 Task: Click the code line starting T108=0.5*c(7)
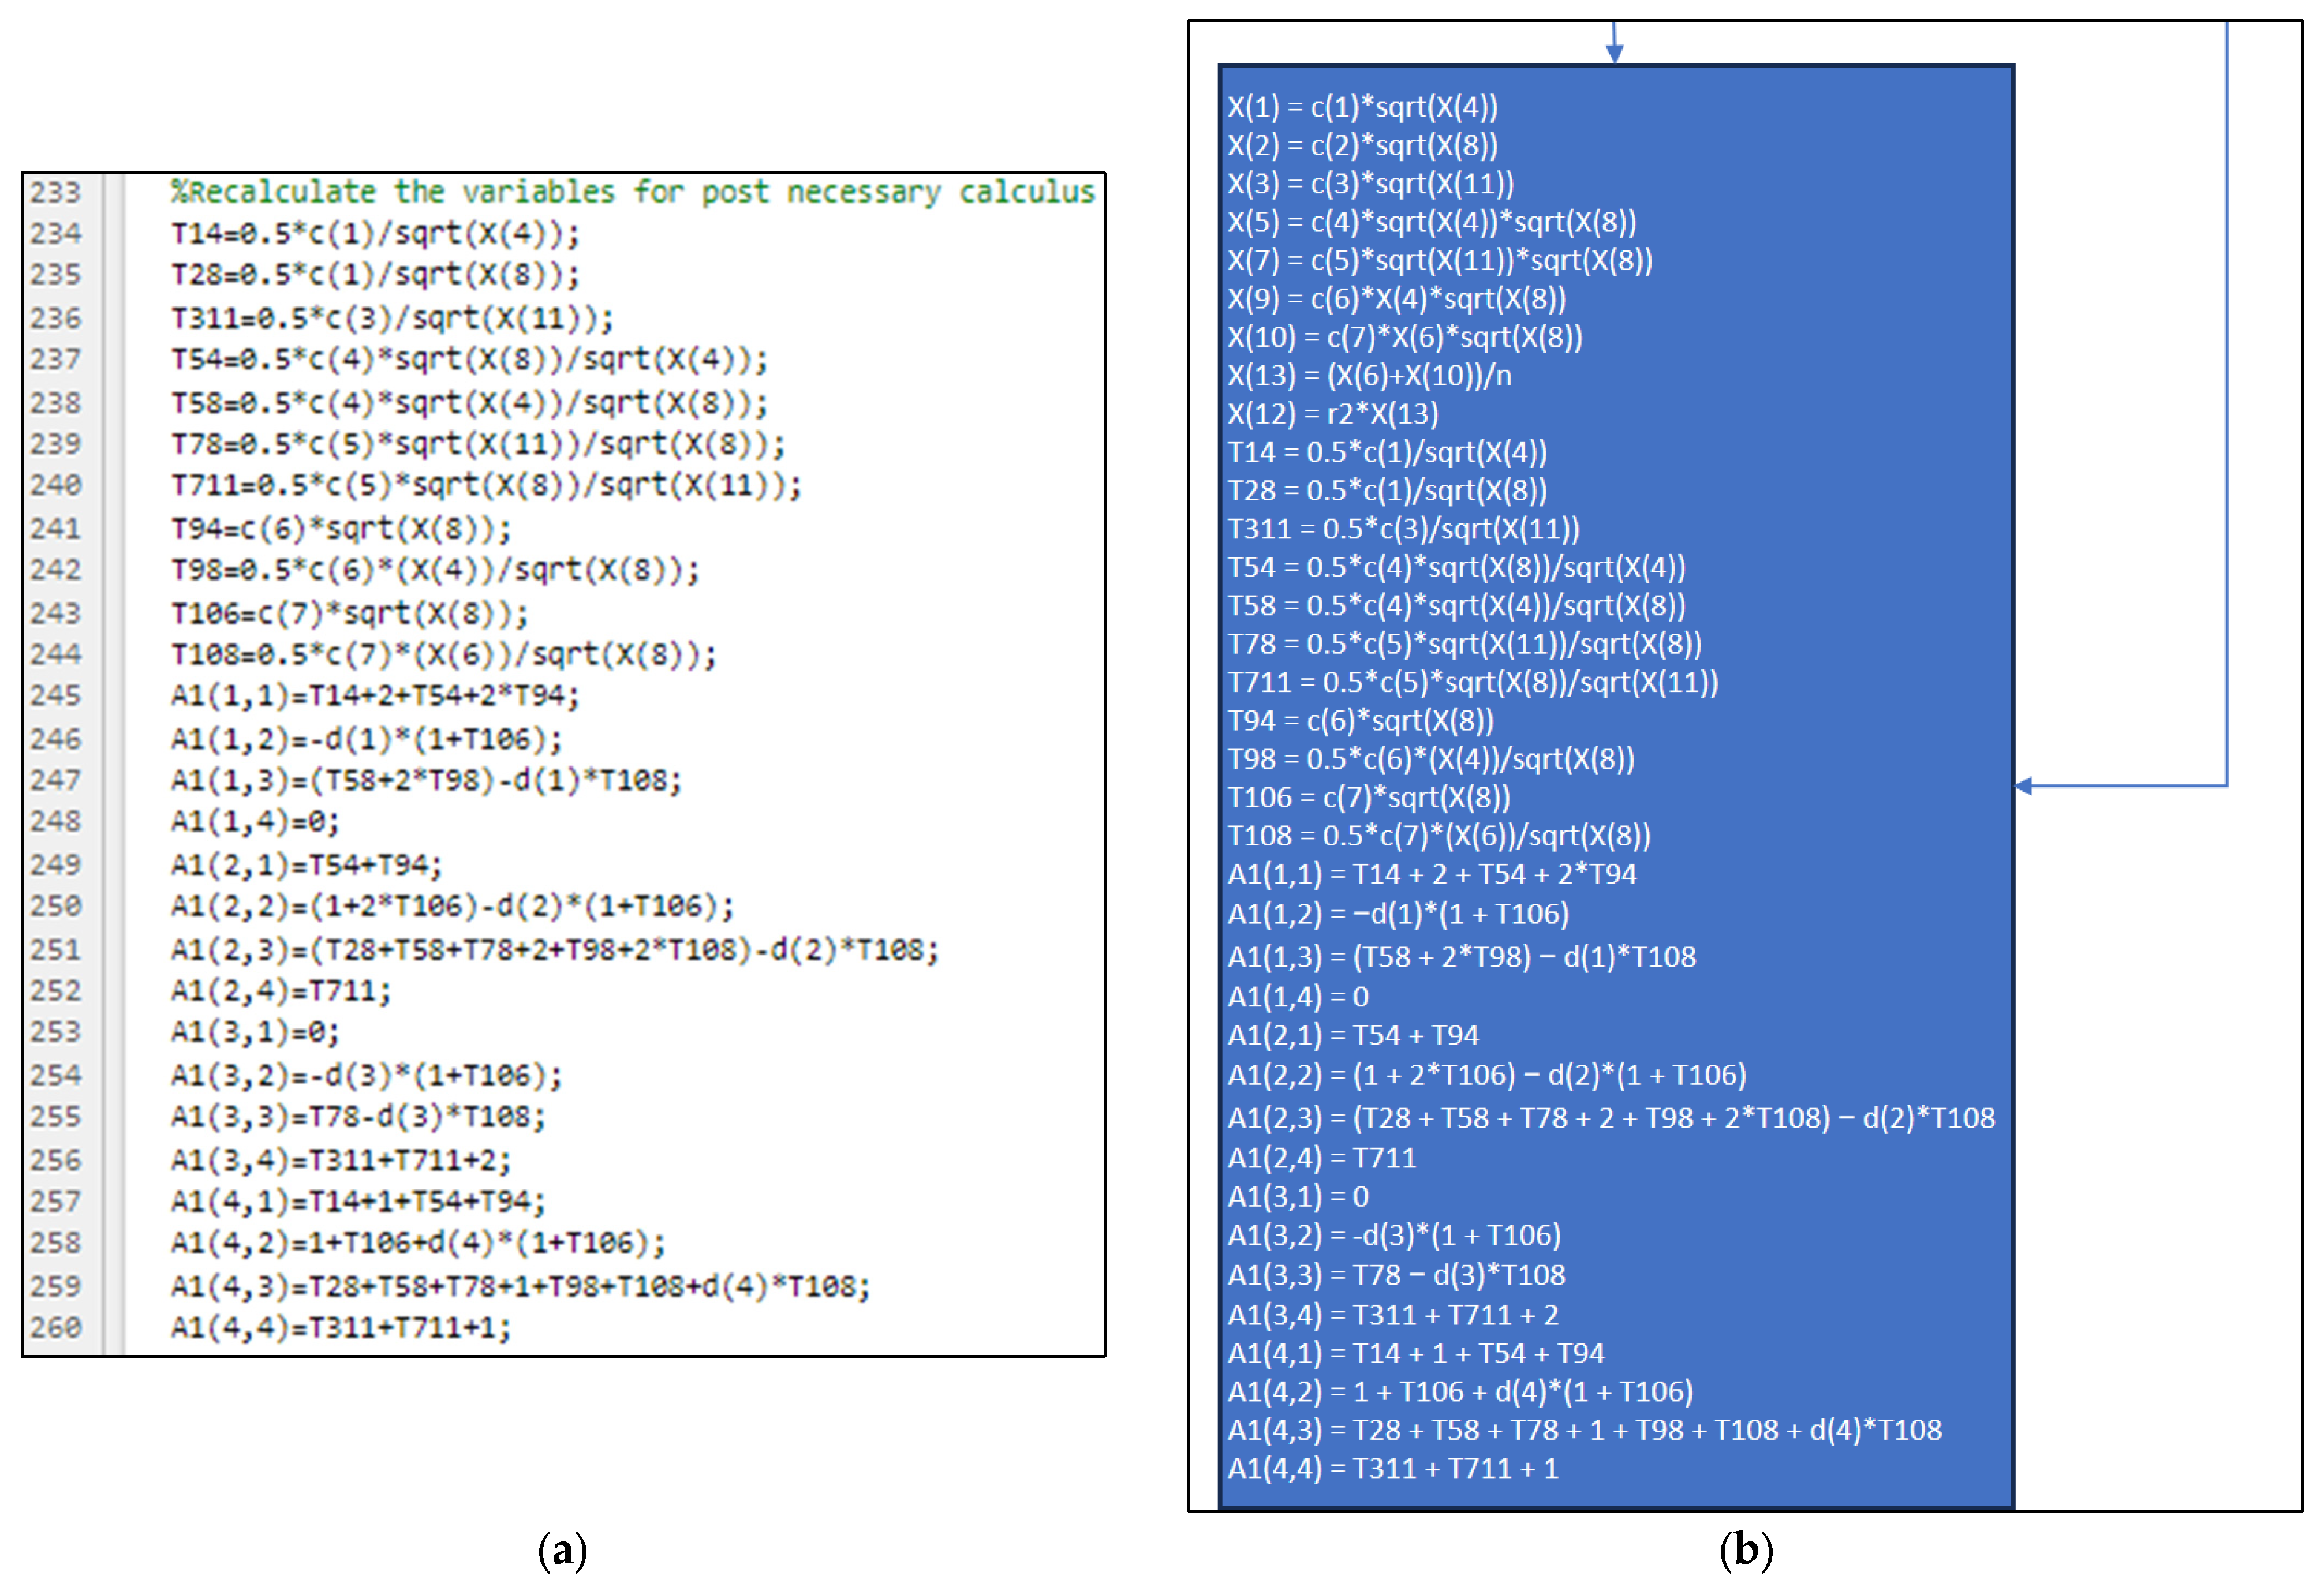pyautogui.click(x=444, y=655)
